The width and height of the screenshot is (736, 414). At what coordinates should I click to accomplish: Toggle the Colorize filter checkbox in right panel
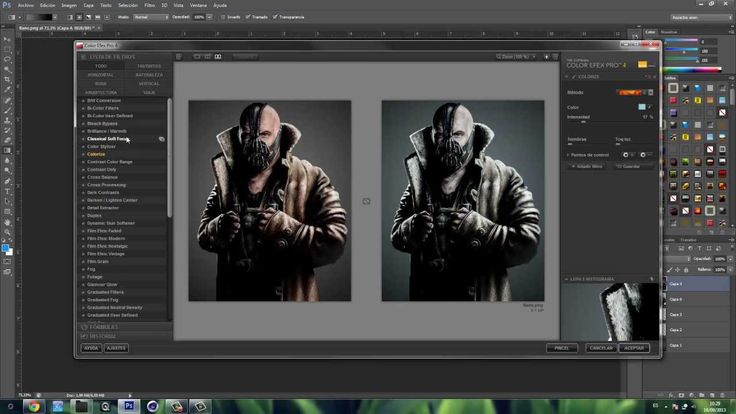coord(574,77)
